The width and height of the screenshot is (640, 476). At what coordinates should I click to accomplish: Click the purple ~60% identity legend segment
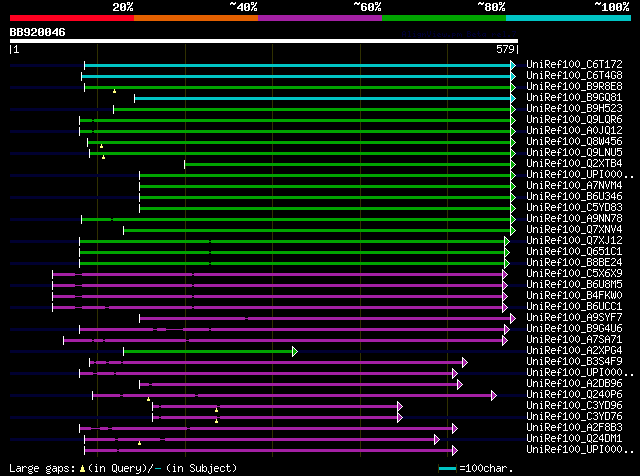click(x=320, y=18)
